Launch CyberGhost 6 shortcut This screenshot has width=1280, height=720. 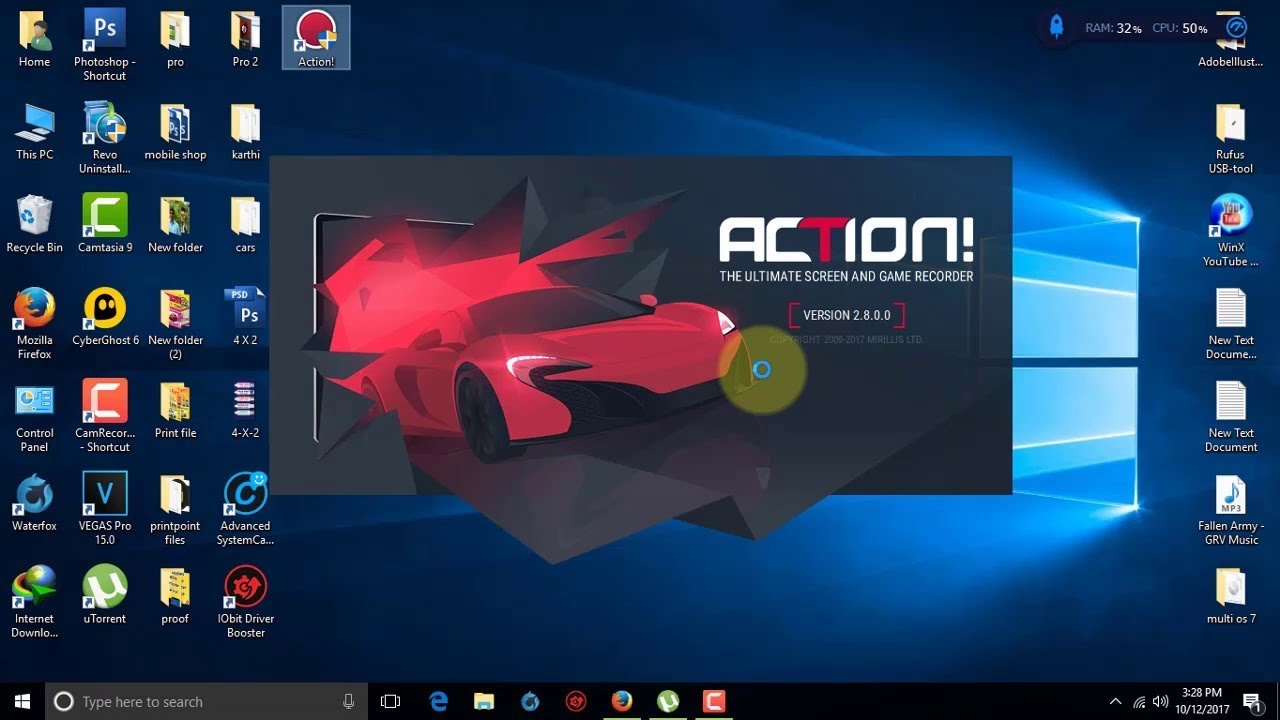click(x=105, y=317)
